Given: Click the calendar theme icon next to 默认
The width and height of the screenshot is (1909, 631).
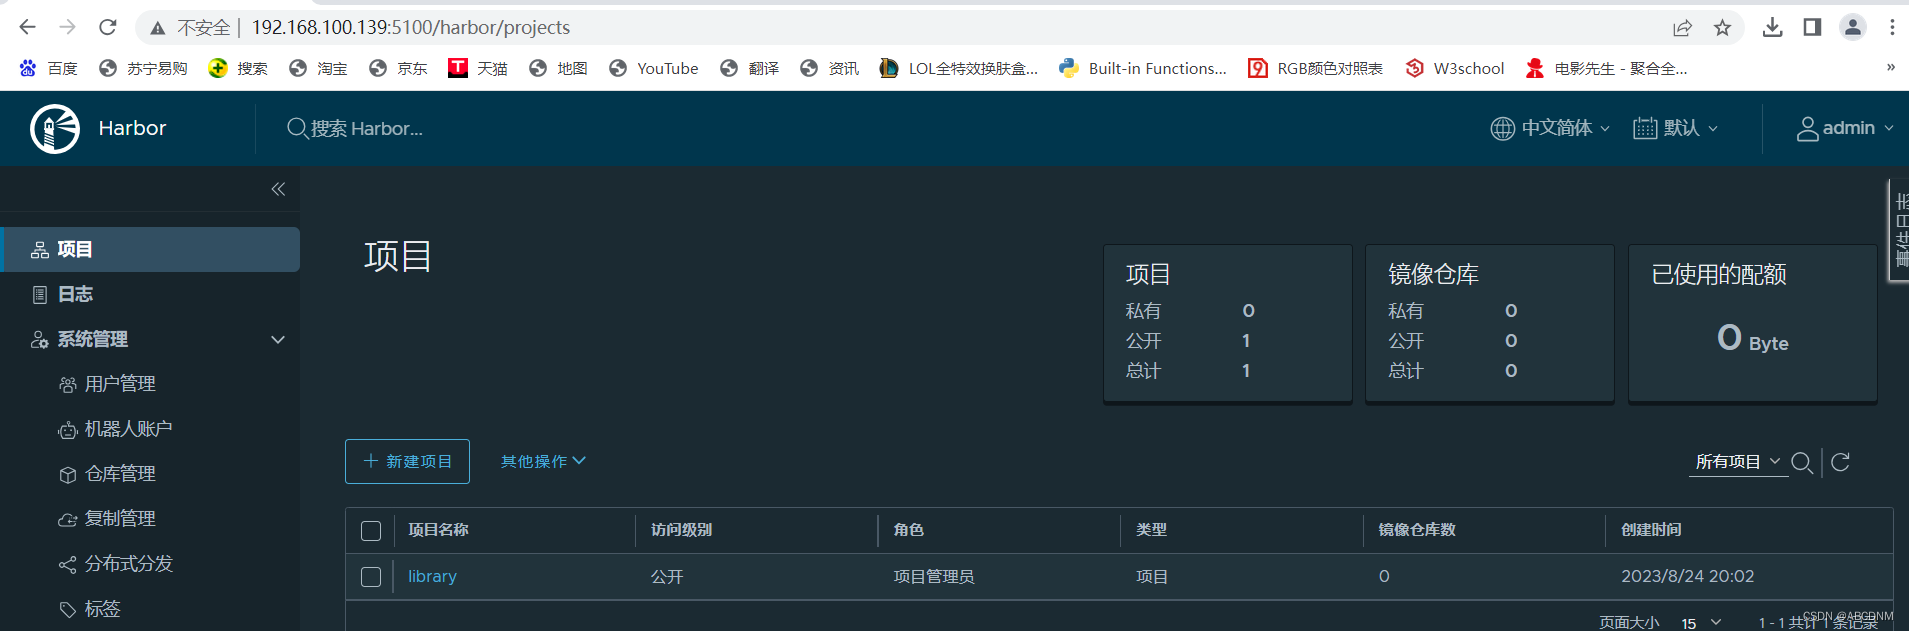Looking at the screenshot, I should (1645, 128).
